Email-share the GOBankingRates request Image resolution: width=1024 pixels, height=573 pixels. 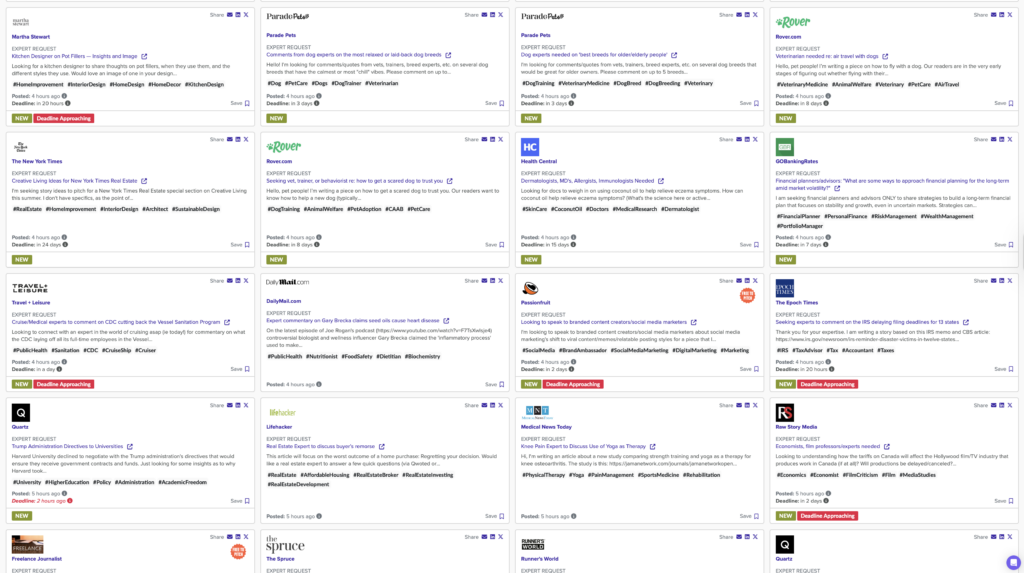click(994, 140)
